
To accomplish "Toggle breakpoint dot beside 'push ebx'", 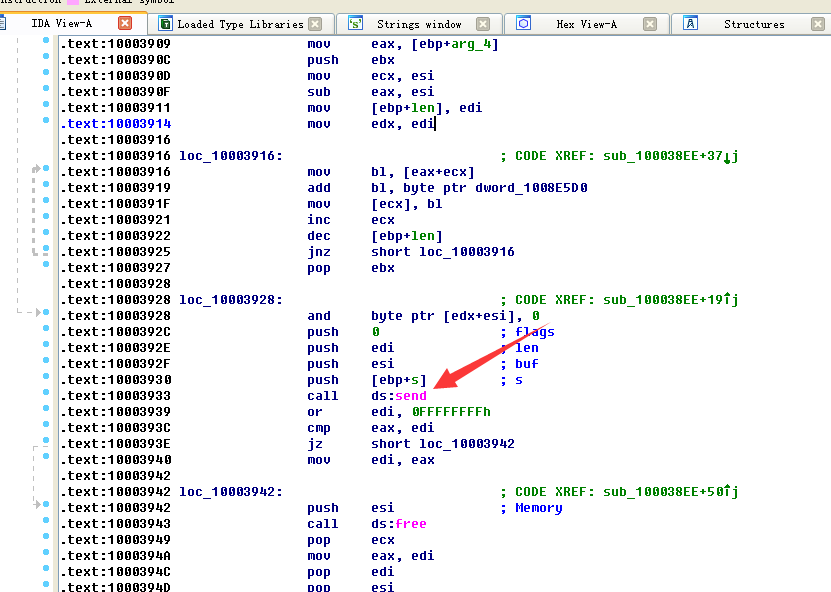I will tap(46, 56).
